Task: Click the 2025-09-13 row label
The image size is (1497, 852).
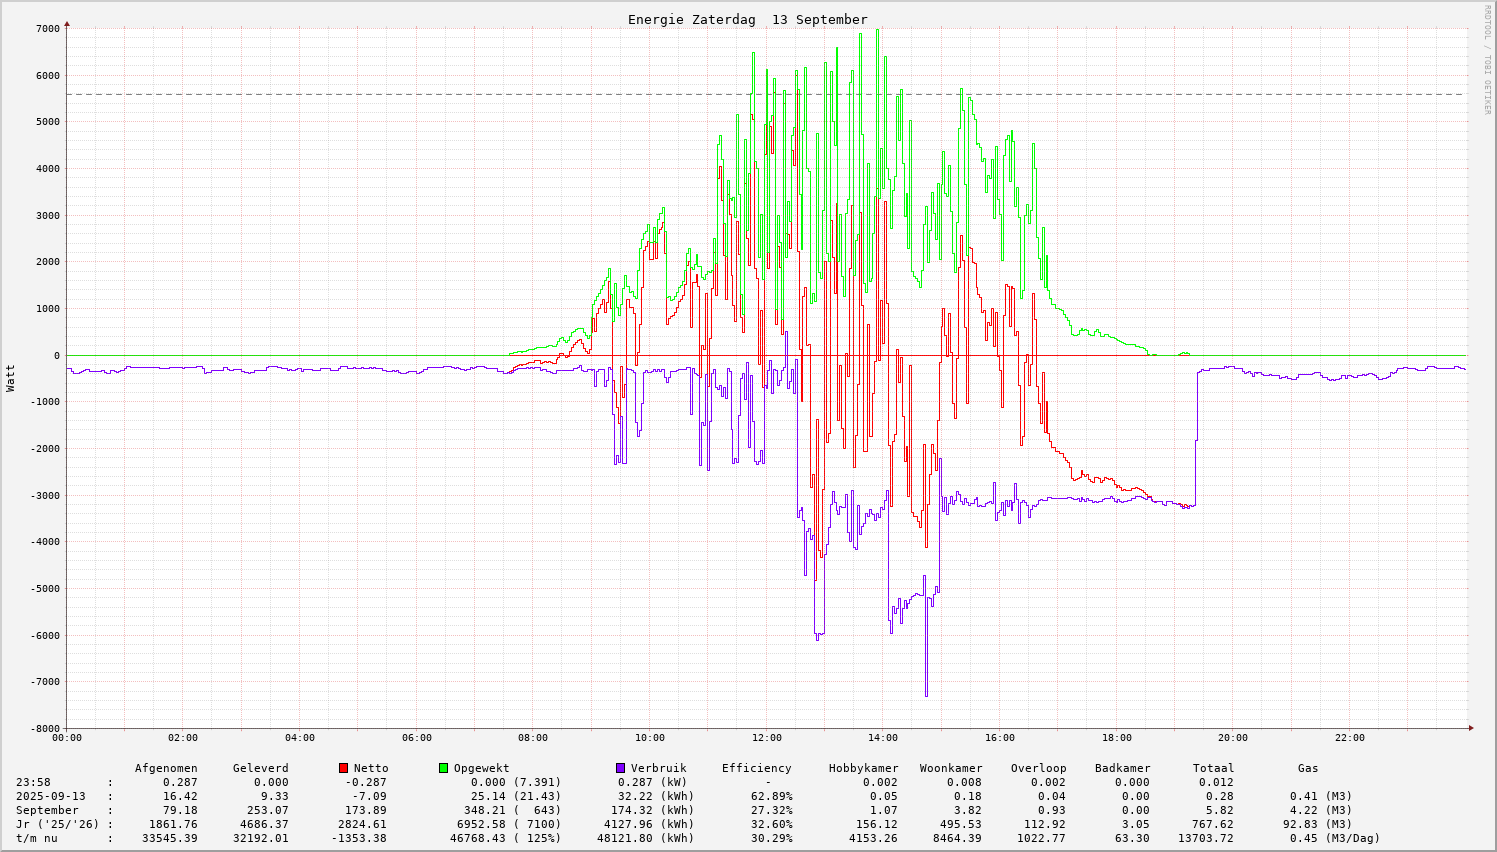Action: click(x=50, y=796)
